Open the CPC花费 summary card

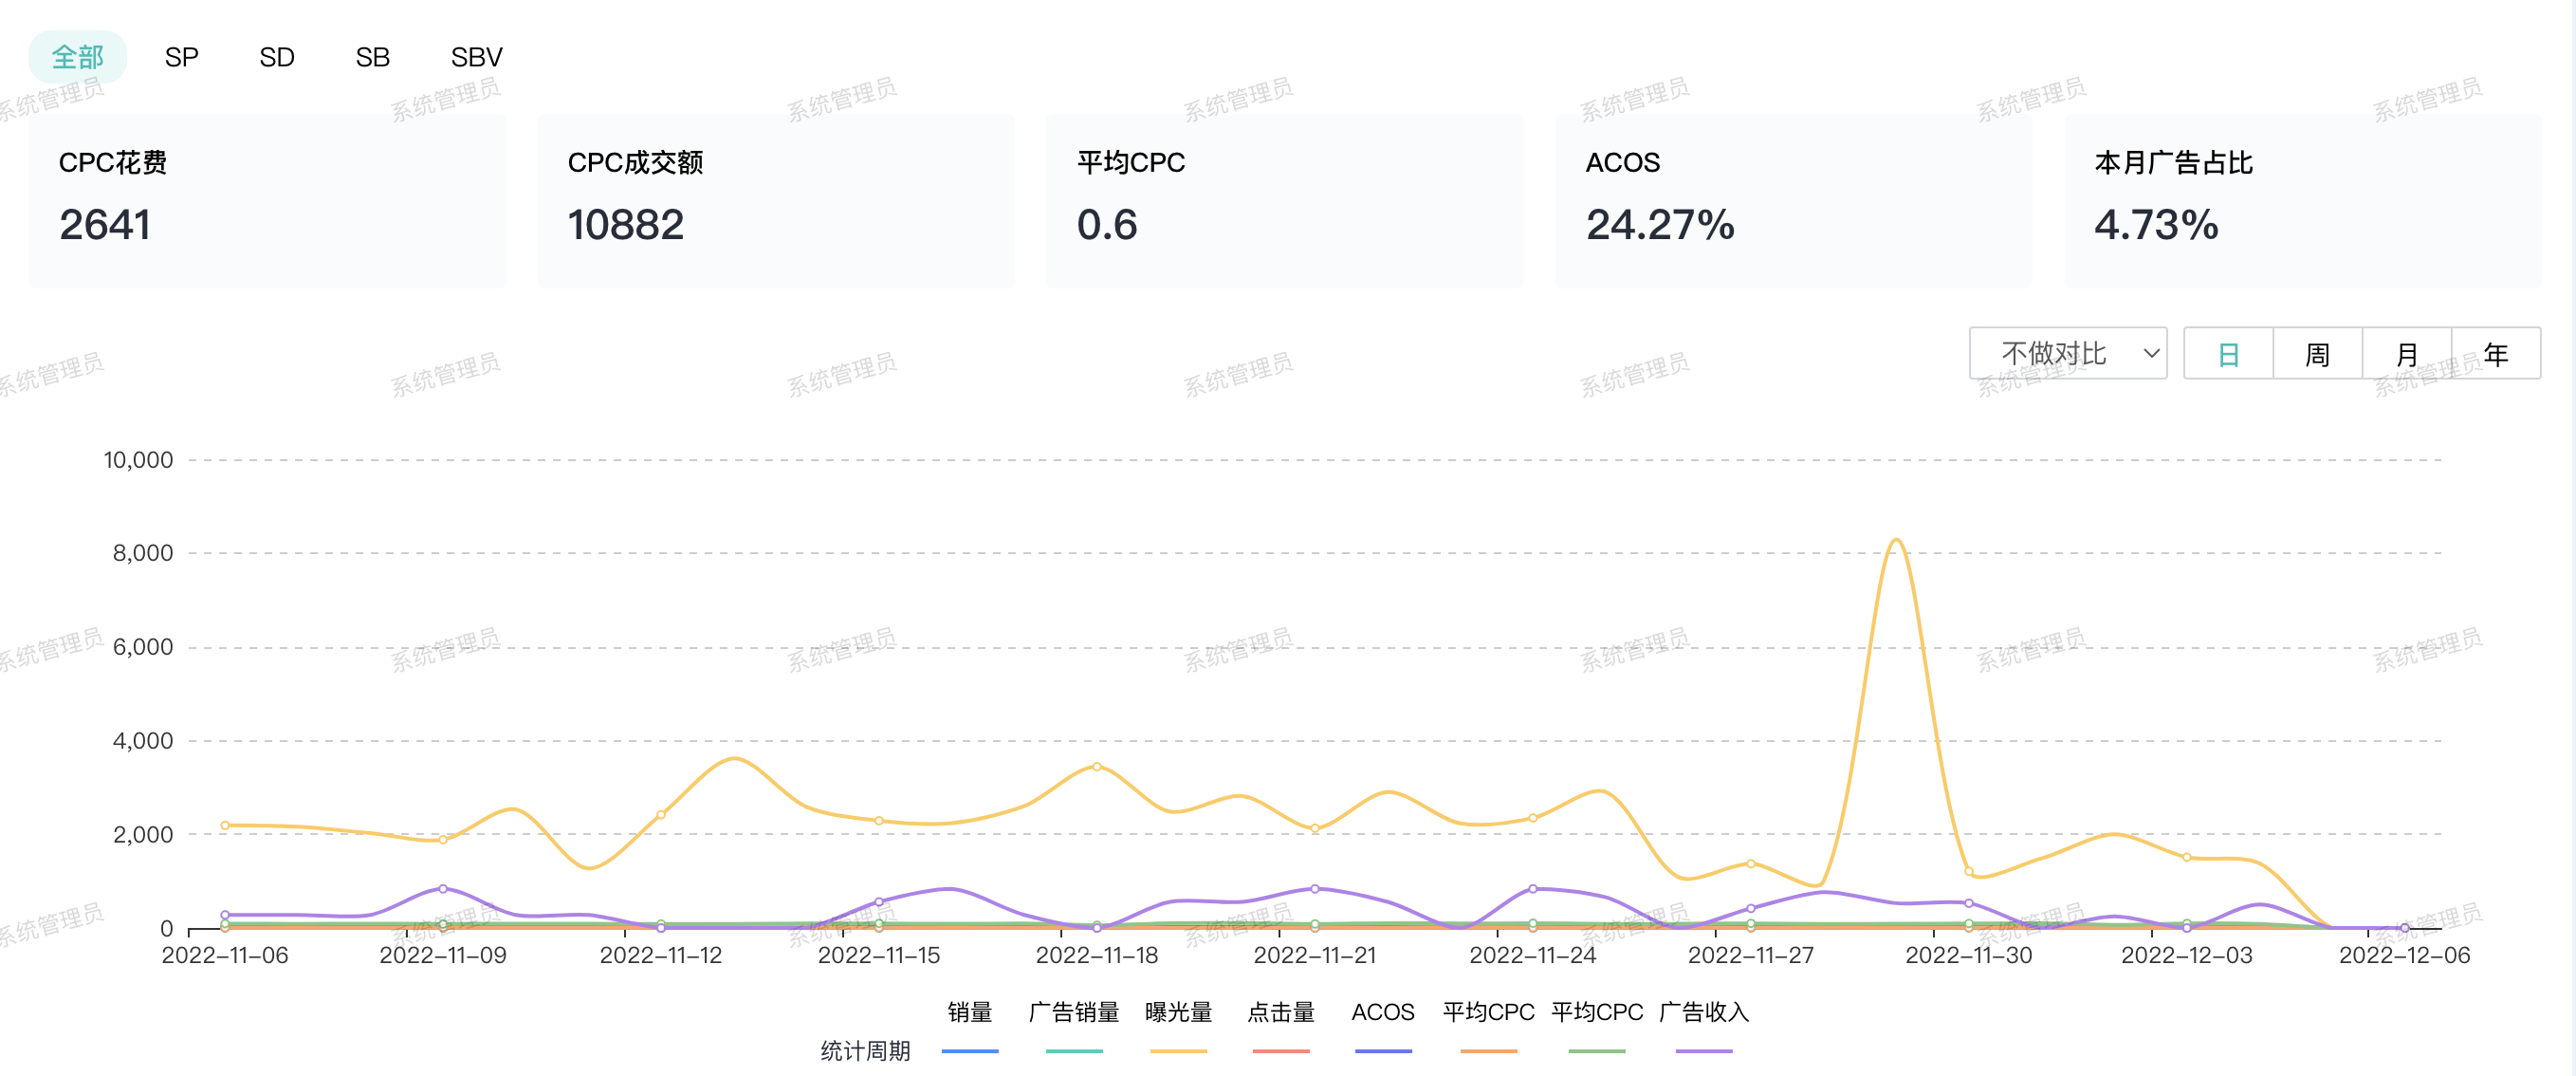(x=267, y=200)
